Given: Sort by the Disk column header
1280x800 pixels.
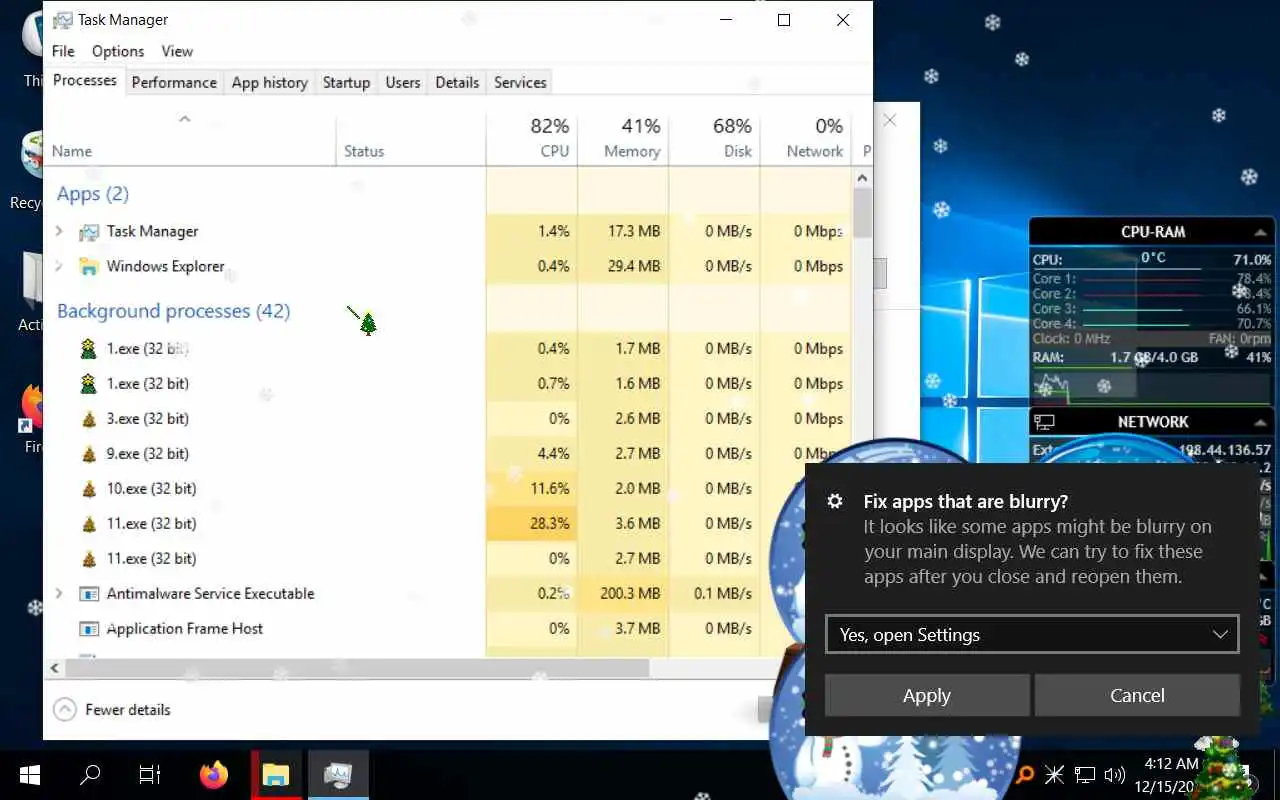Looking at the screenshot, I should click(x=715, y=138).
